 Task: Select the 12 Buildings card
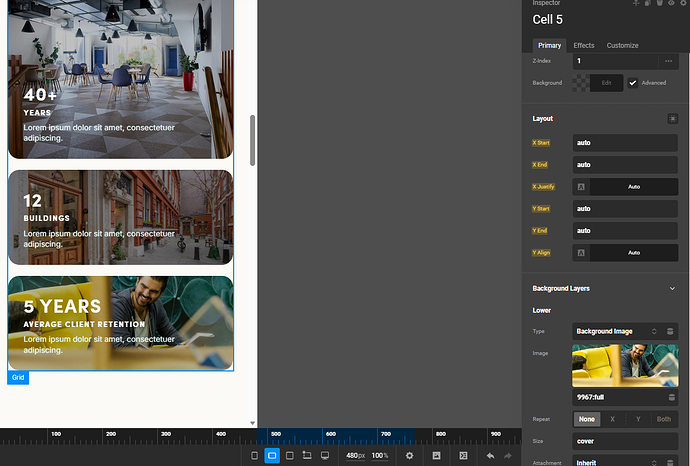[x=120, y=217]
